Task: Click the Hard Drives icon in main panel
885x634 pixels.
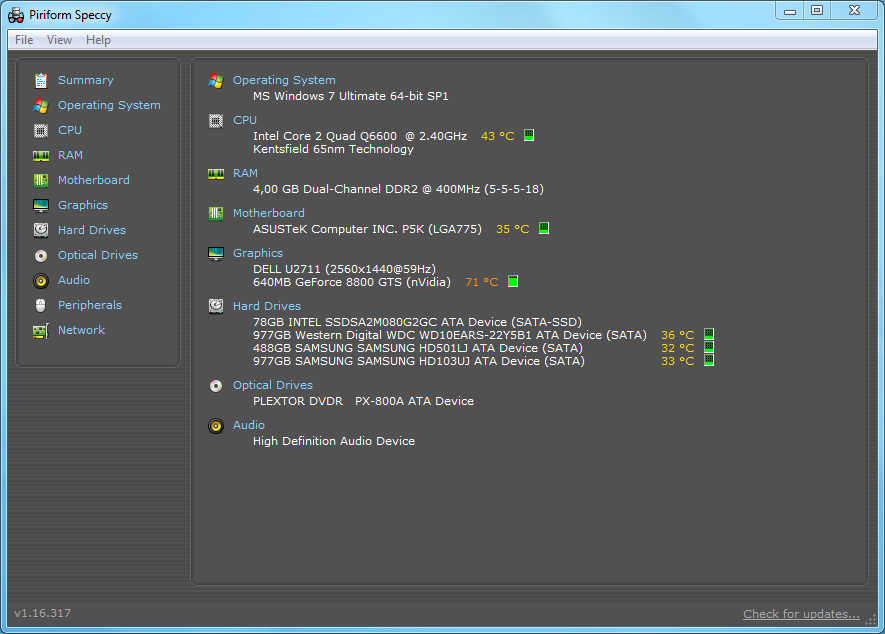Action: (216, 307)
